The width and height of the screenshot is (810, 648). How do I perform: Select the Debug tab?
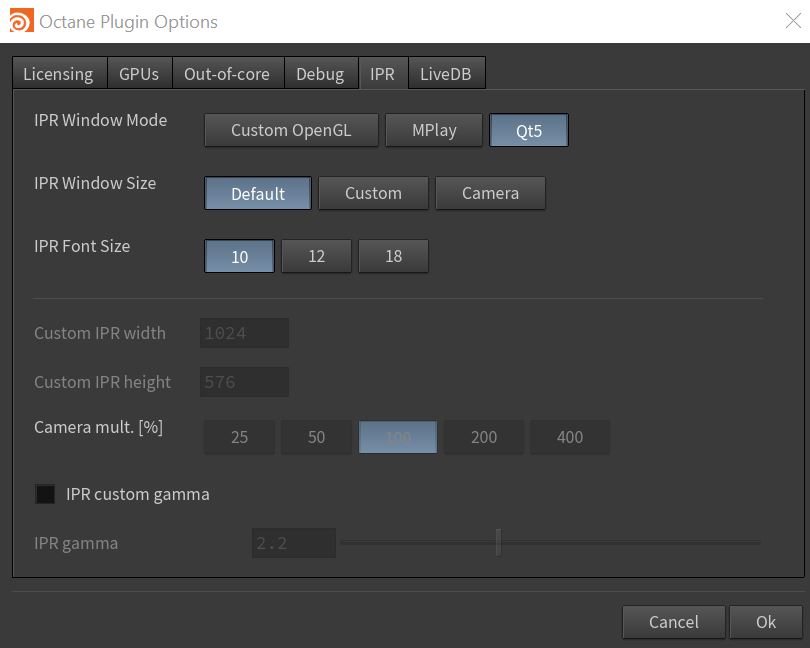click(320, 74)
